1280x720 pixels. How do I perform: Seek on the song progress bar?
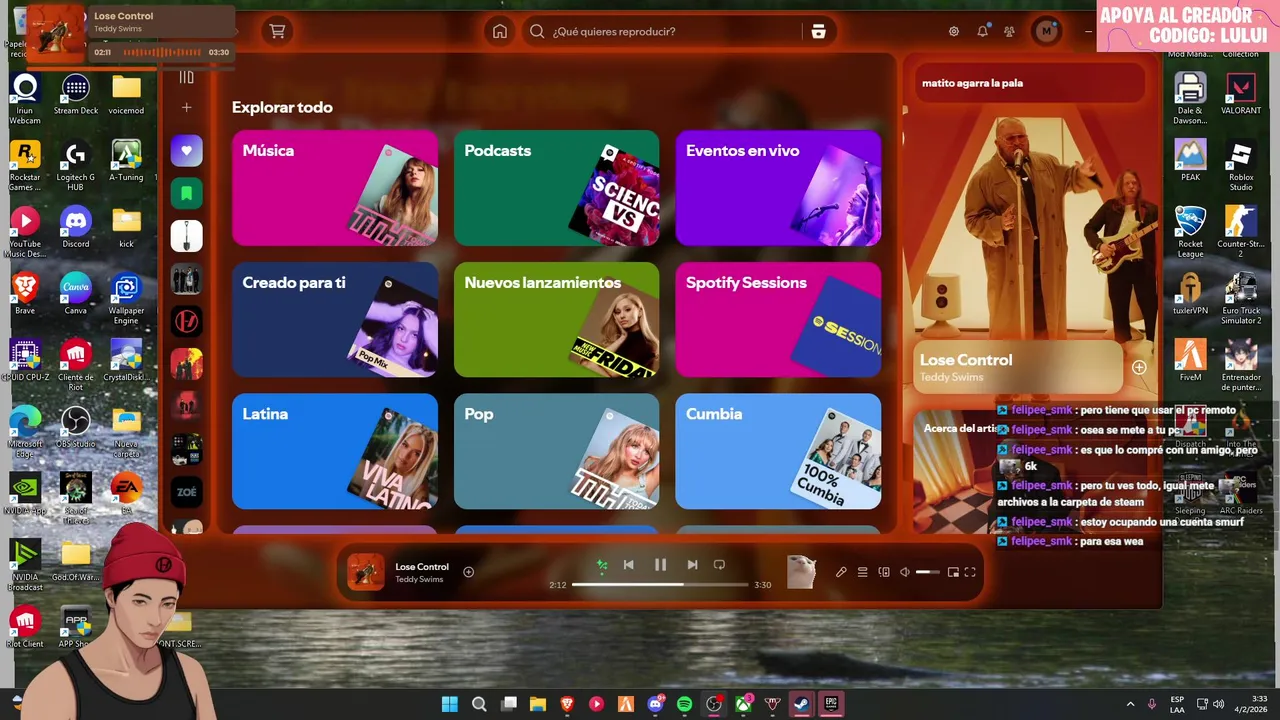coord(660,584)
